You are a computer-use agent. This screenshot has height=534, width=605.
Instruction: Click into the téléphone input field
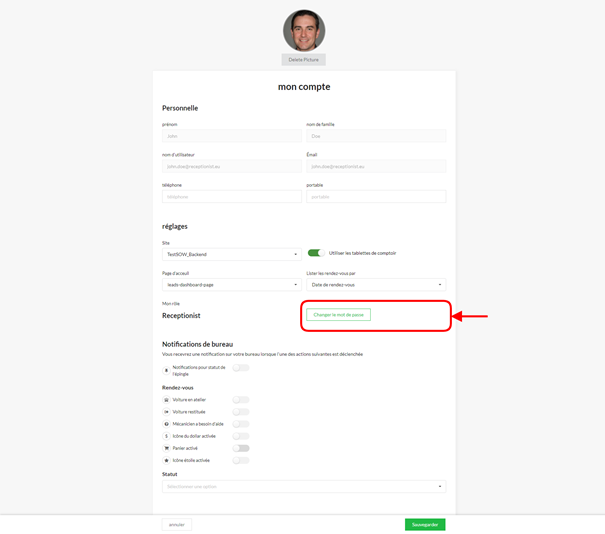click(231, 197)
